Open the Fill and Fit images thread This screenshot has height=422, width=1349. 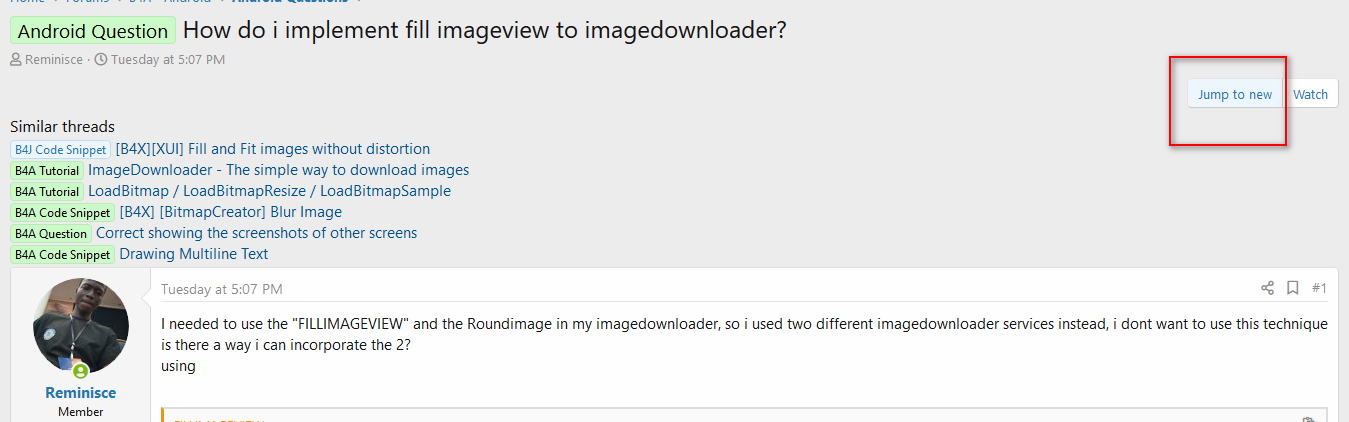tap(273, 149)
